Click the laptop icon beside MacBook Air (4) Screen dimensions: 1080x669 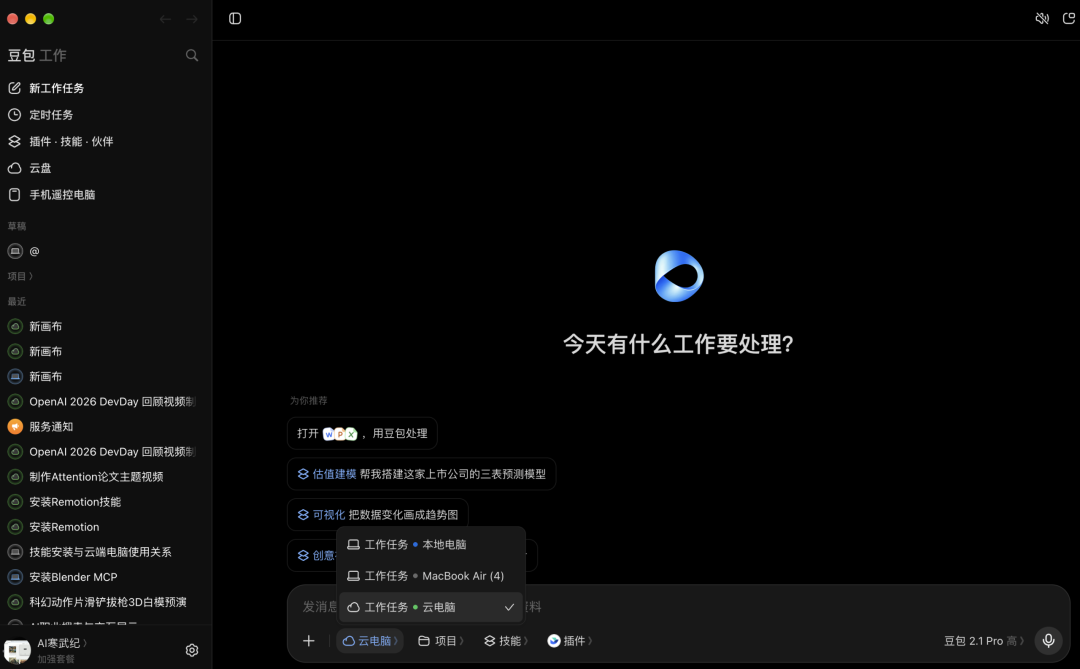353,576
